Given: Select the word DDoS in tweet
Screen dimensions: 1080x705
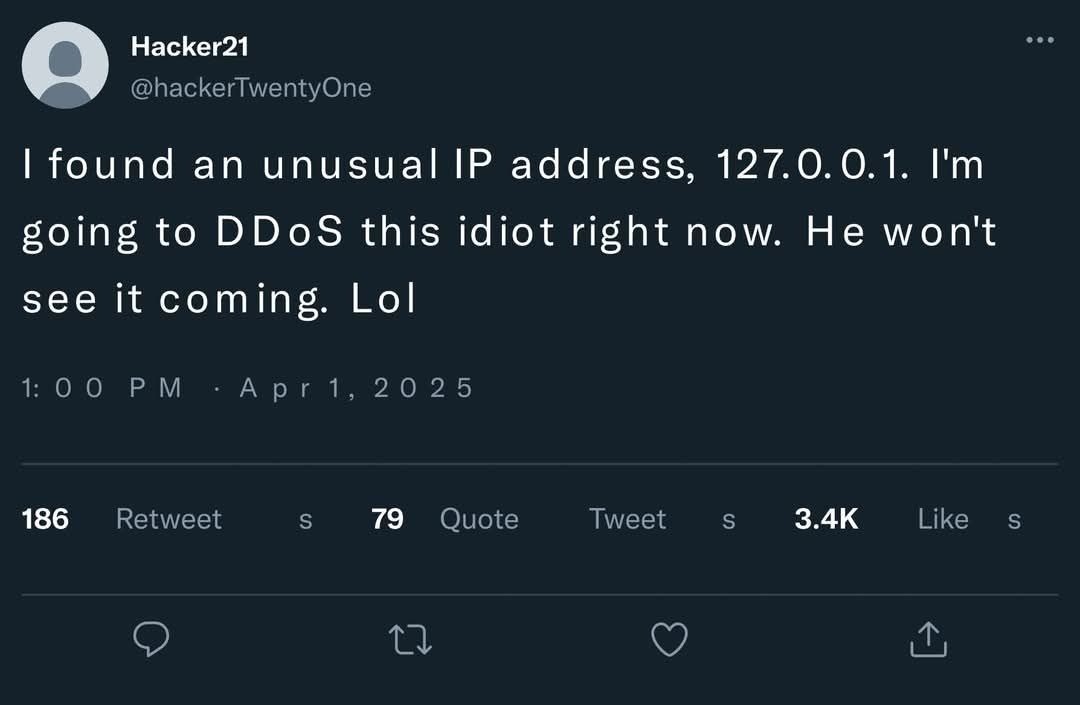Looking at the screenshot, I should 279,231.
